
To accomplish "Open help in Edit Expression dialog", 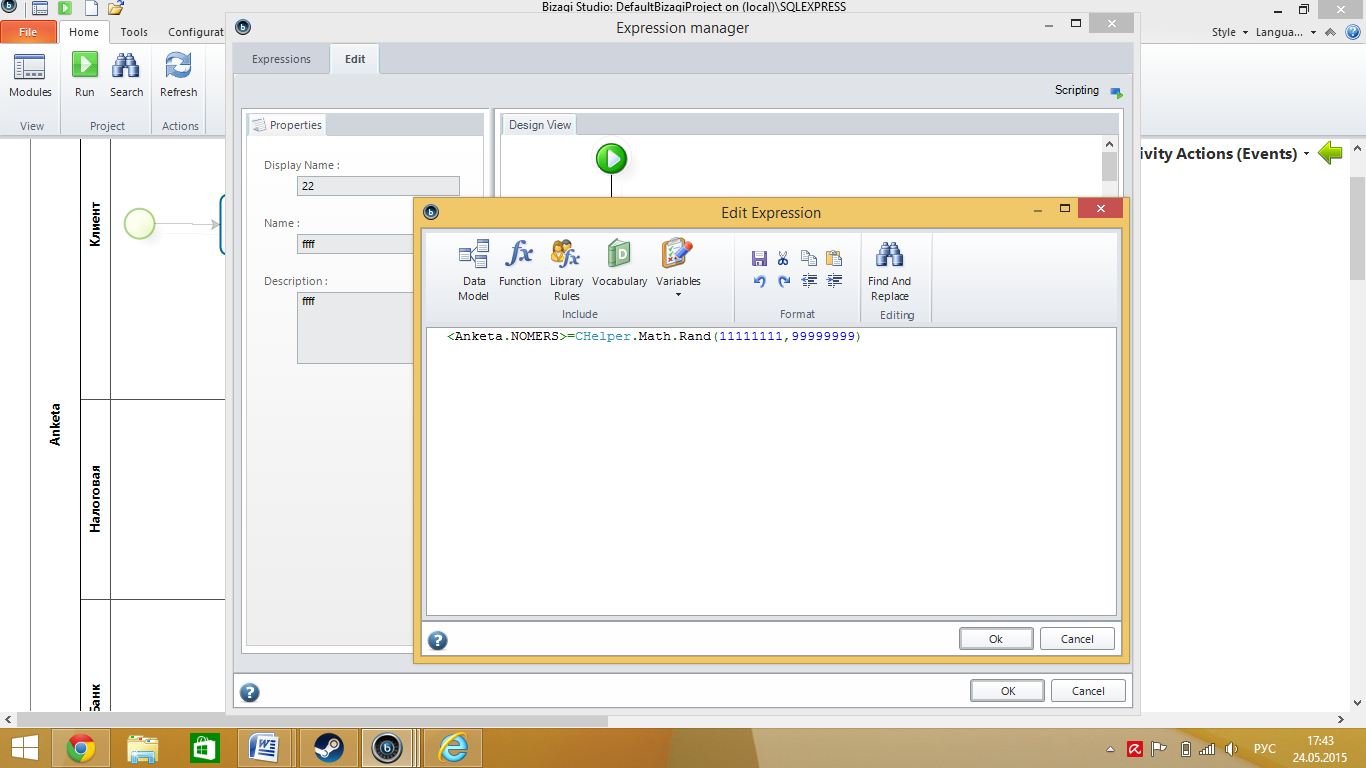I will [438, 640].
